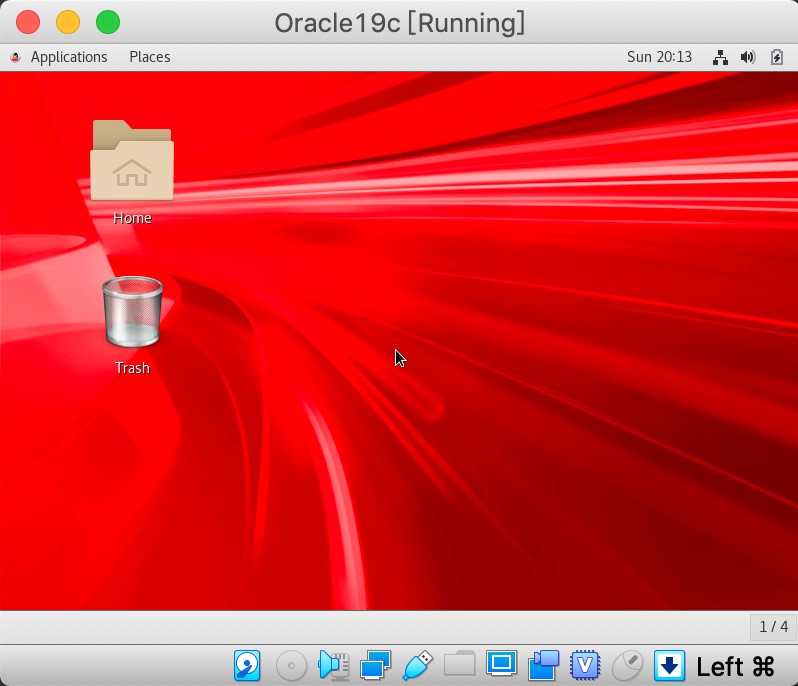
Task: Open the Applications menu
Action: [x=69, y=57]
